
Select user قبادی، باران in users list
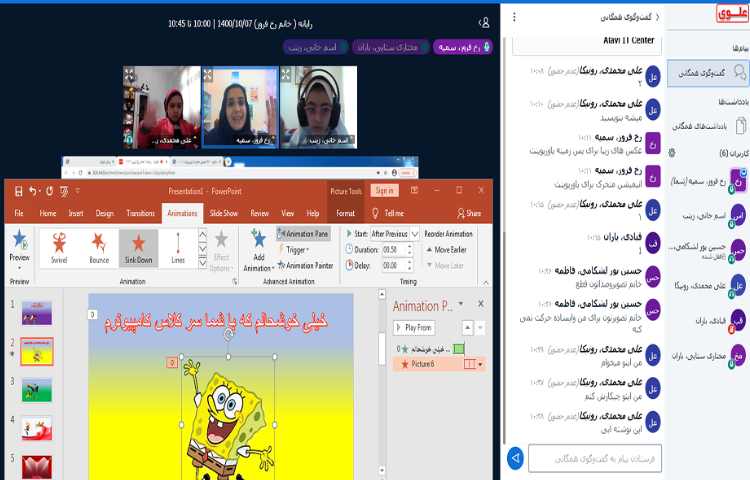(x=720, y=320)
